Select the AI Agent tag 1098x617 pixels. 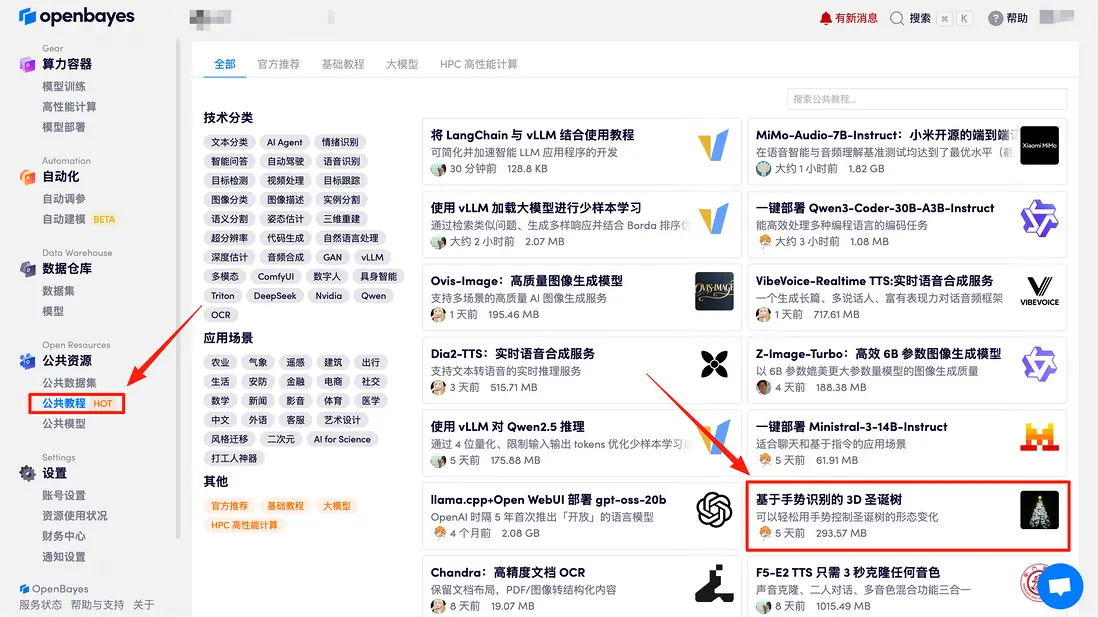click(284, 142)
